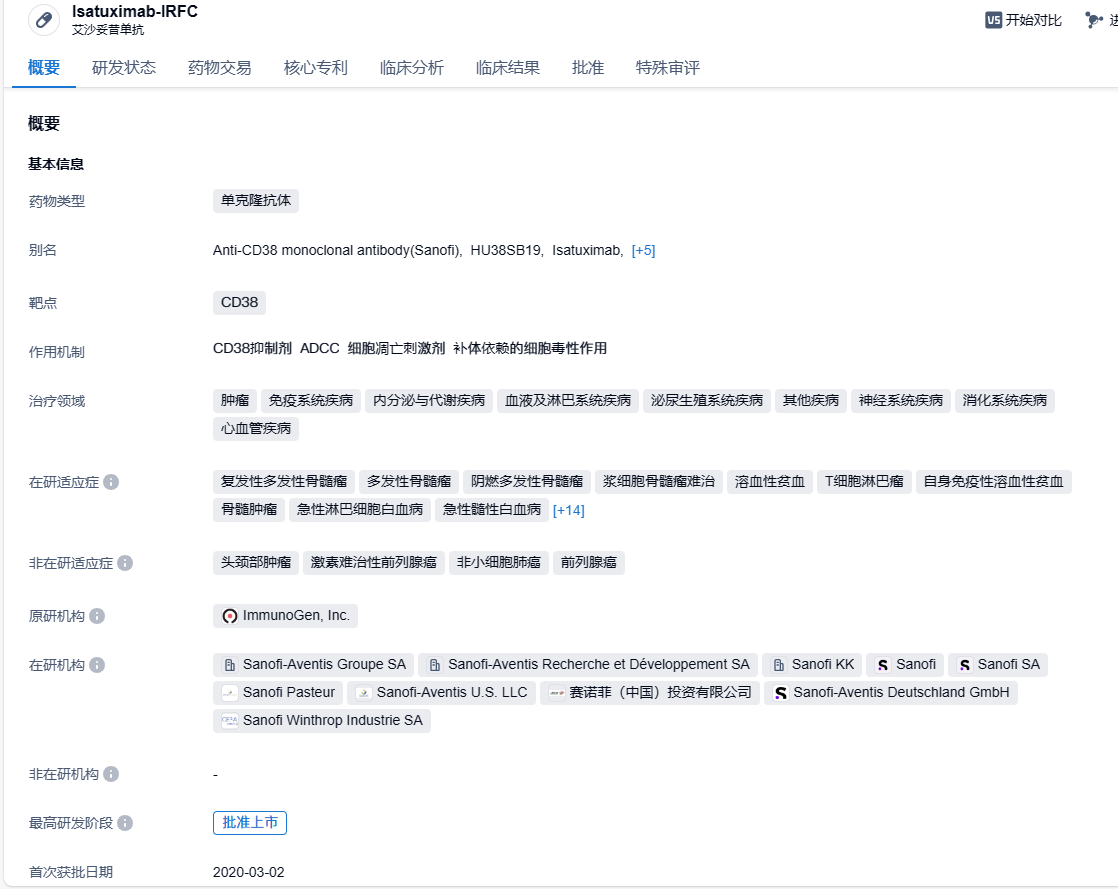The image size is (1118, 889).
Task: Switch to the 研发状态 tab
Action: tap(124, 68)
